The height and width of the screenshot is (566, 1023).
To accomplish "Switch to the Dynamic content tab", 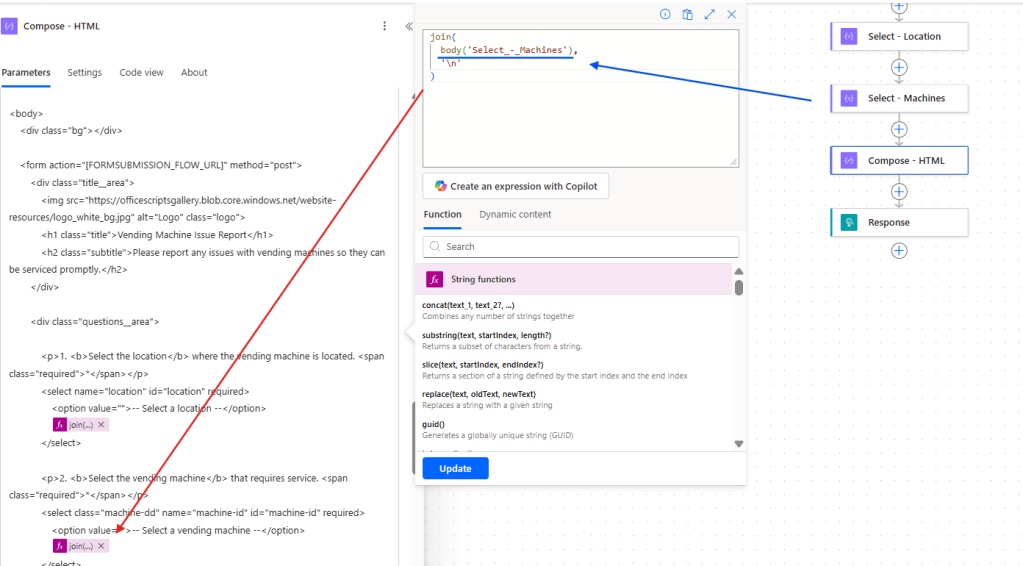I will pyautogui.click(x=515, y=214).
